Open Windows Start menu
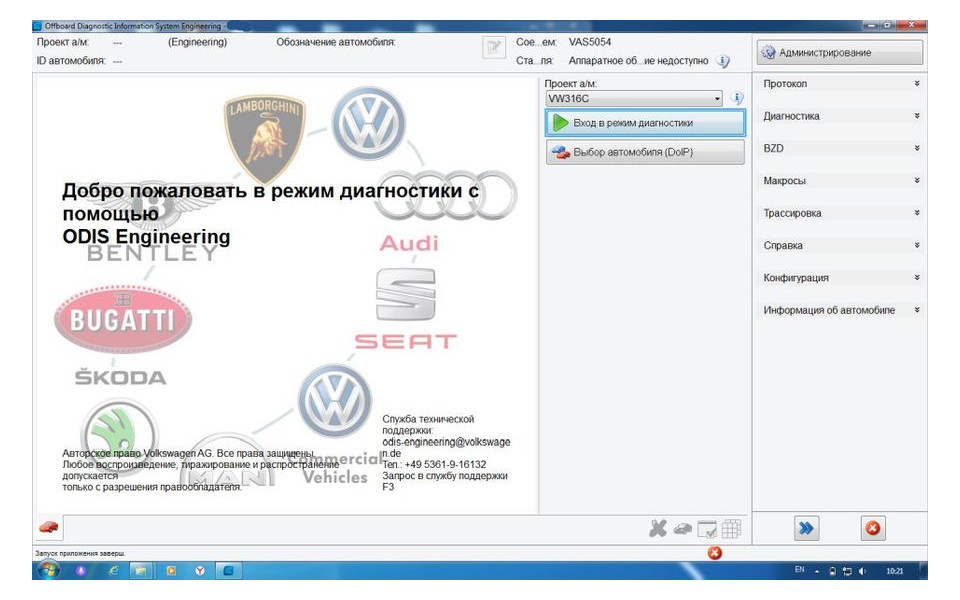Image resolution: width=960 pixels, height=600 pixels. click(x=48, y=571)
